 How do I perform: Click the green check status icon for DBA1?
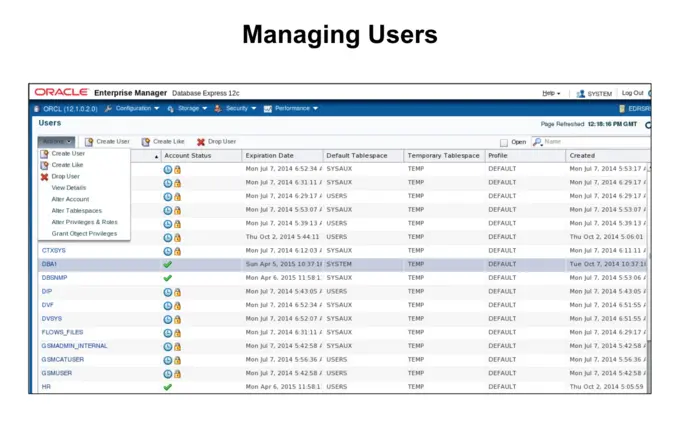(167, 264)
